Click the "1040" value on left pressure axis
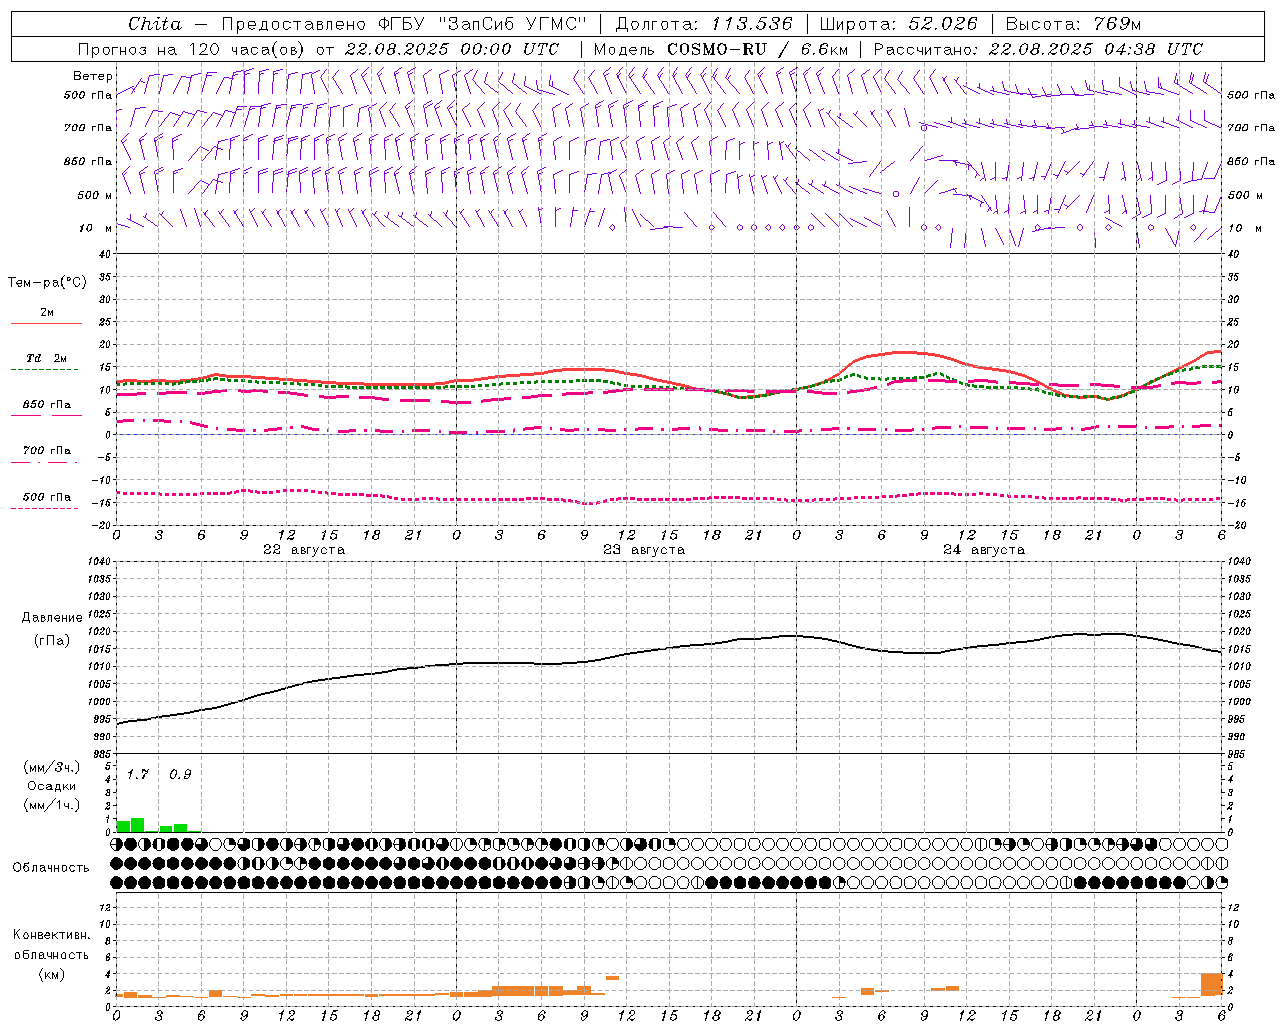 point(98,562)
